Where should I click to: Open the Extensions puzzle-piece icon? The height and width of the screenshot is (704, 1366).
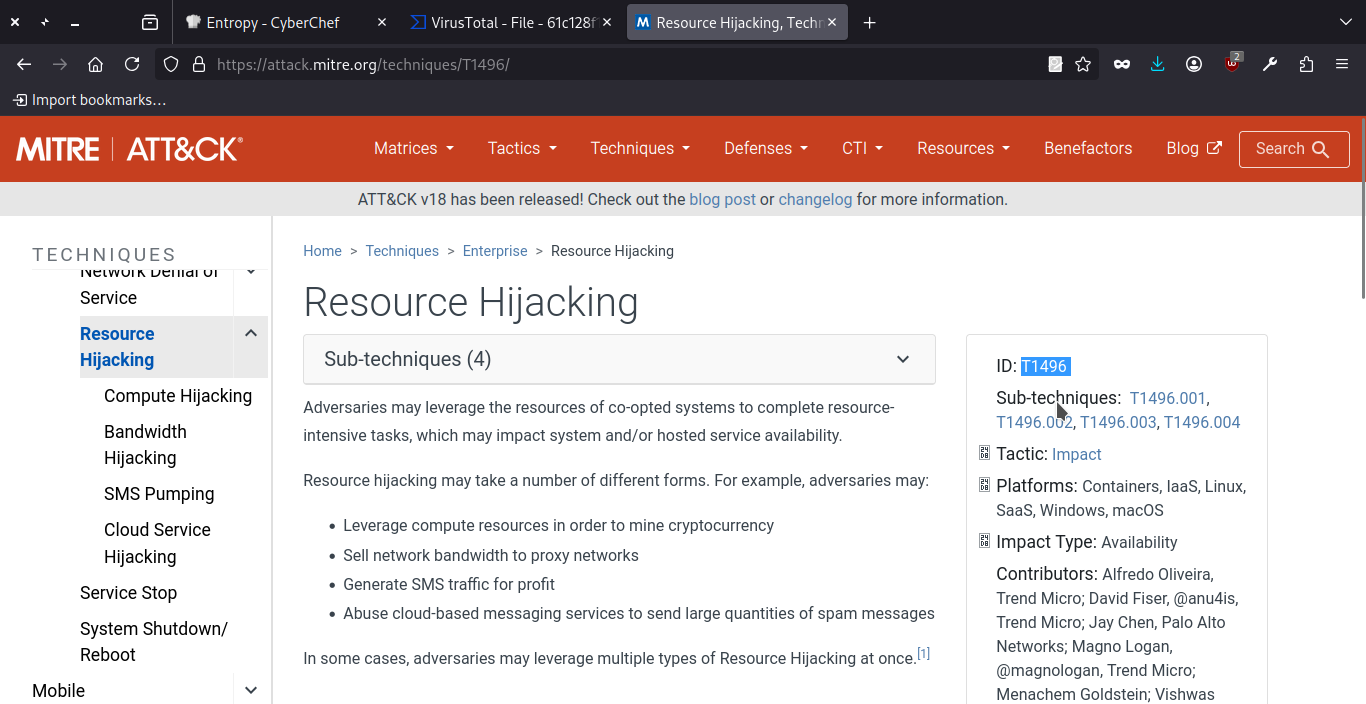[x=1306, y=64]
